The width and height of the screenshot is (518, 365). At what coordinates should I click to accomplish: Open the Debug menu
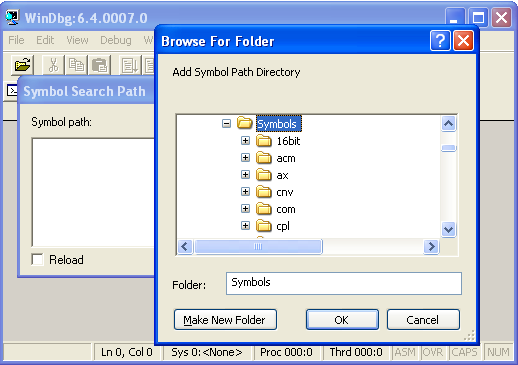[x=116, y=40]
